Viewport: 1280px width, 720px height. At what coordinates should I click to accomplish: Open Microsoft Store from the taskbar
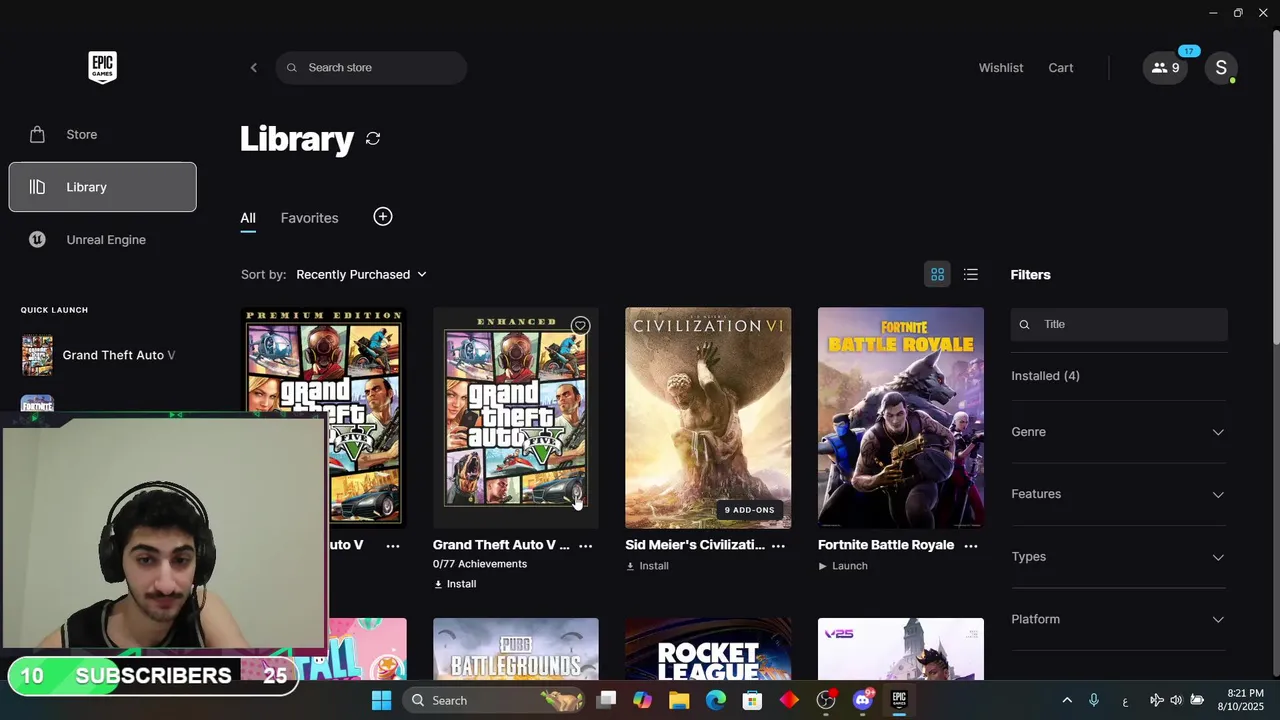coord(752,700)
